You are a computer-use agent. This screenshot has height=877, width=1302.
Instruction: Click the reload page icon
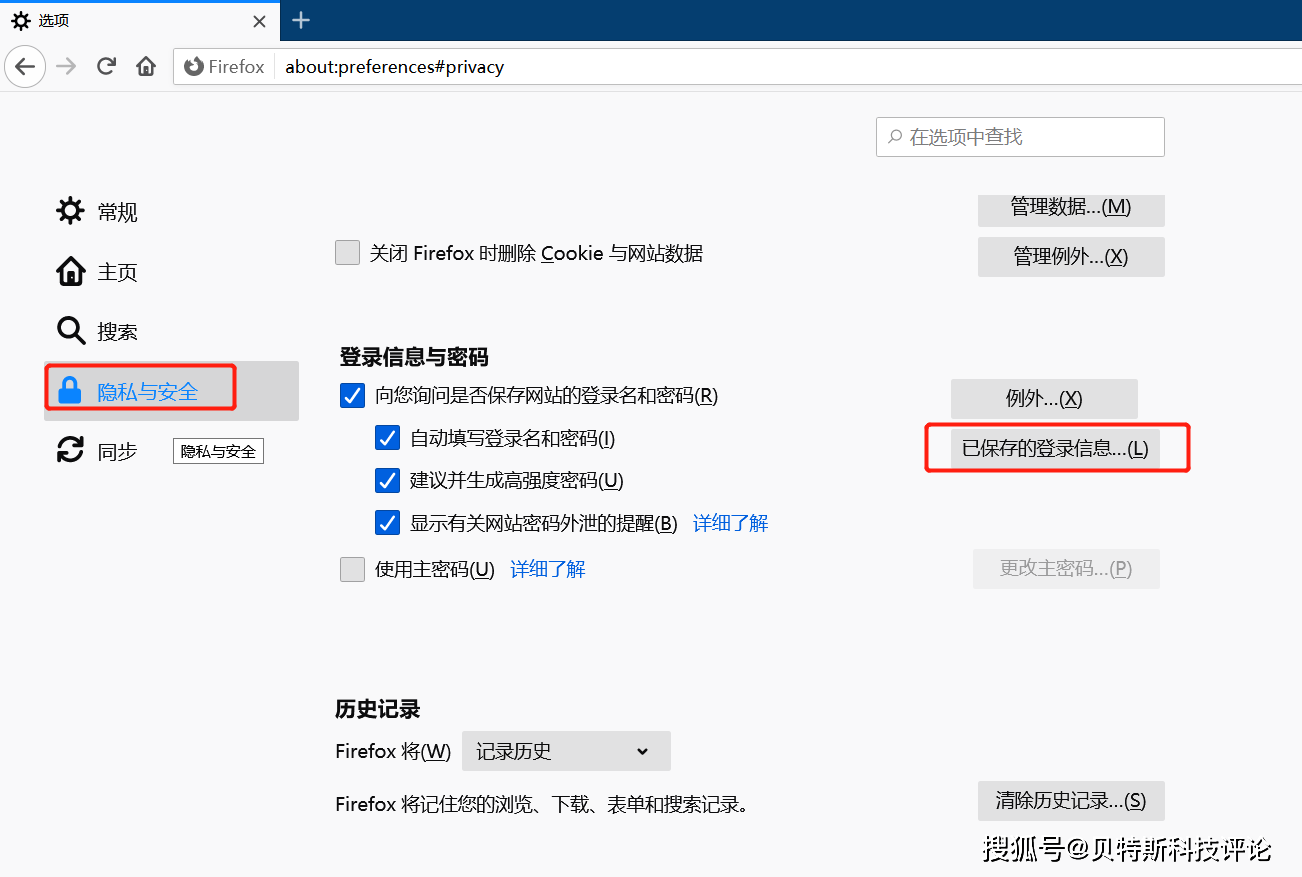tap(106, 67)
